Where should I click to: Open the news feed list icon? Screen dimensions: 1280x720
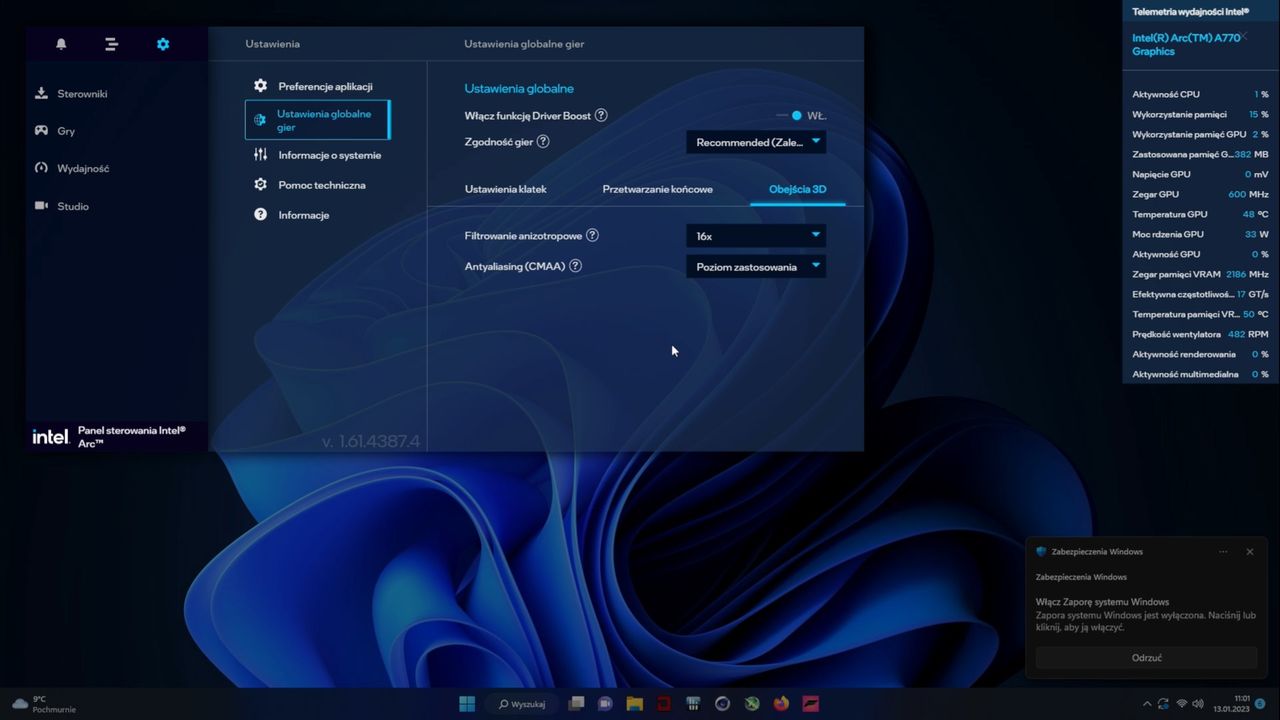coord(111,44)
